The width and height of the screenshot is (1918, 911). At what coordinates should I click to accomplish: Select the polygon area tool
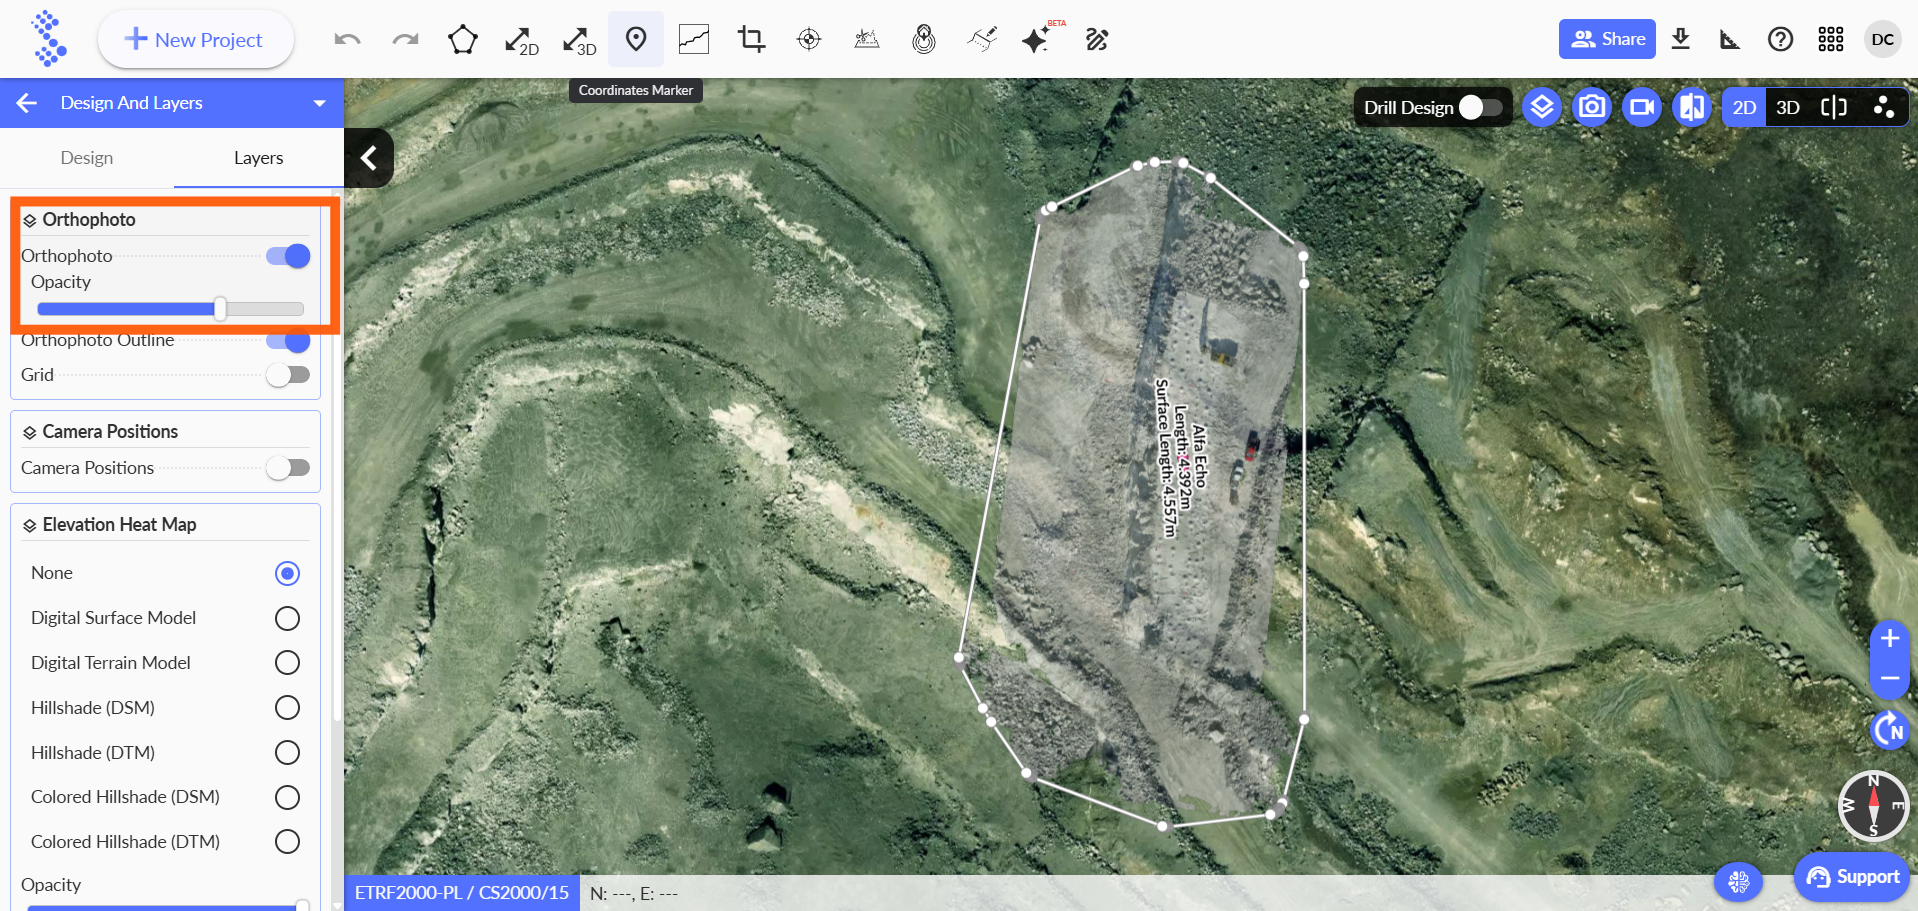tap(462, 40)
